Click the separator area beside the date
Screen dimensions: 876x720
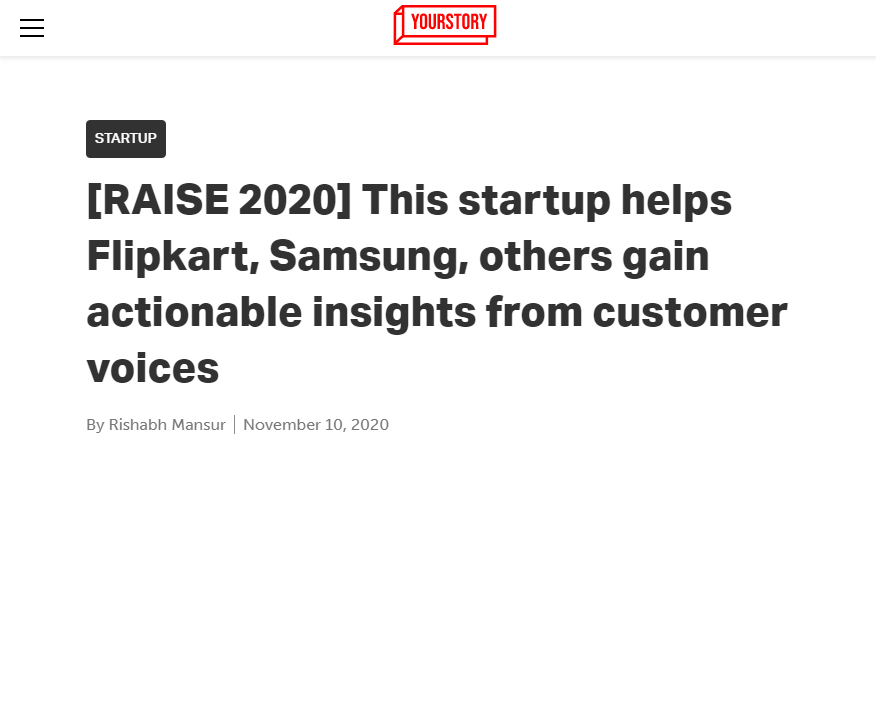click(x=235, y=424)
